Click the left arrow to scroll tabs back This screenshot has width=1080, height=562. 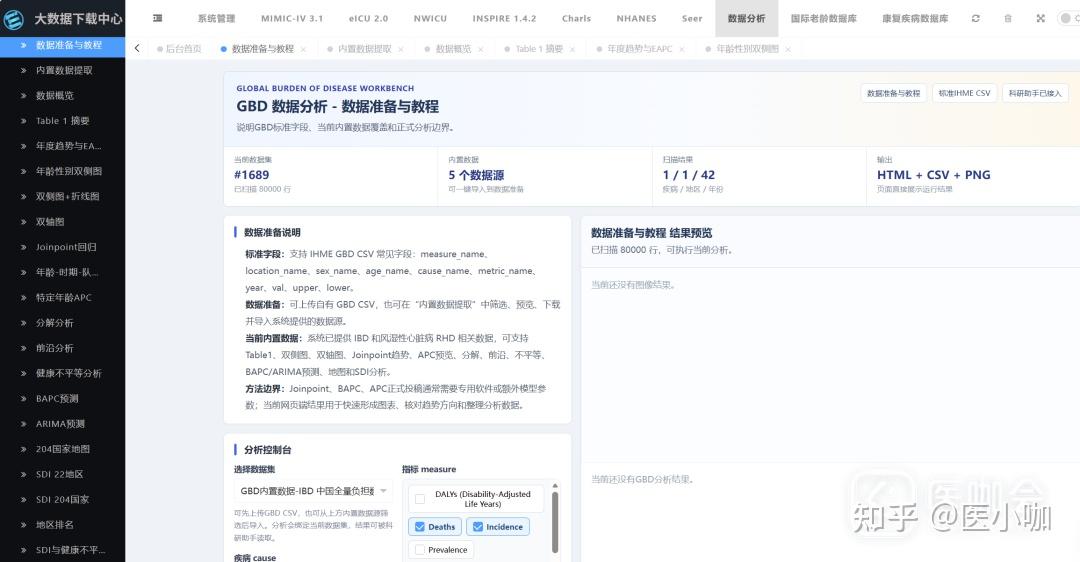137,48
